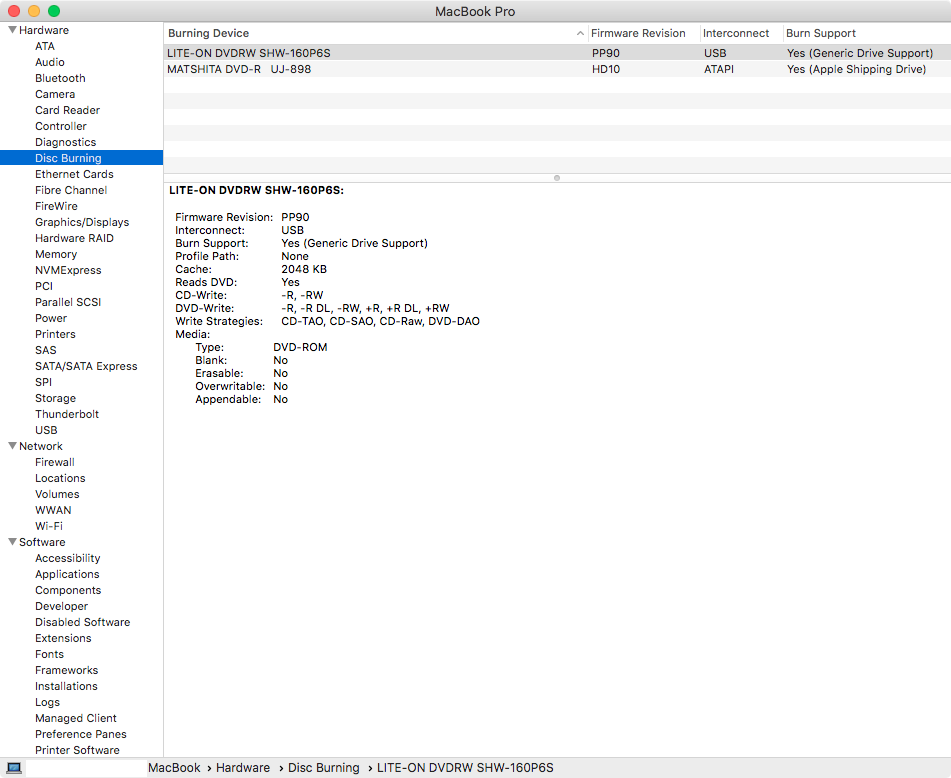Open Parallel SCSI section

[x=68, y=302]
